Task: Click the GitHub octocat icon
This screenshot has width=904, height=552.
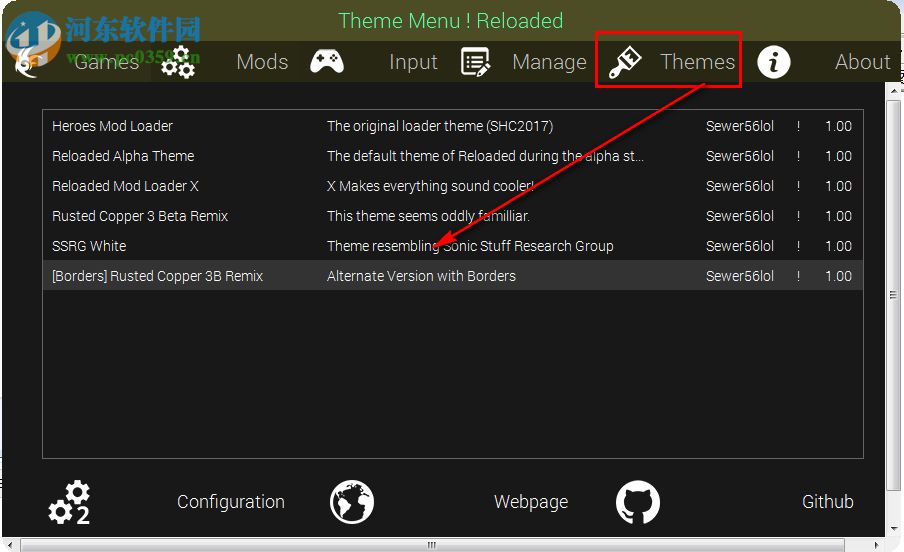Action: 638,502
